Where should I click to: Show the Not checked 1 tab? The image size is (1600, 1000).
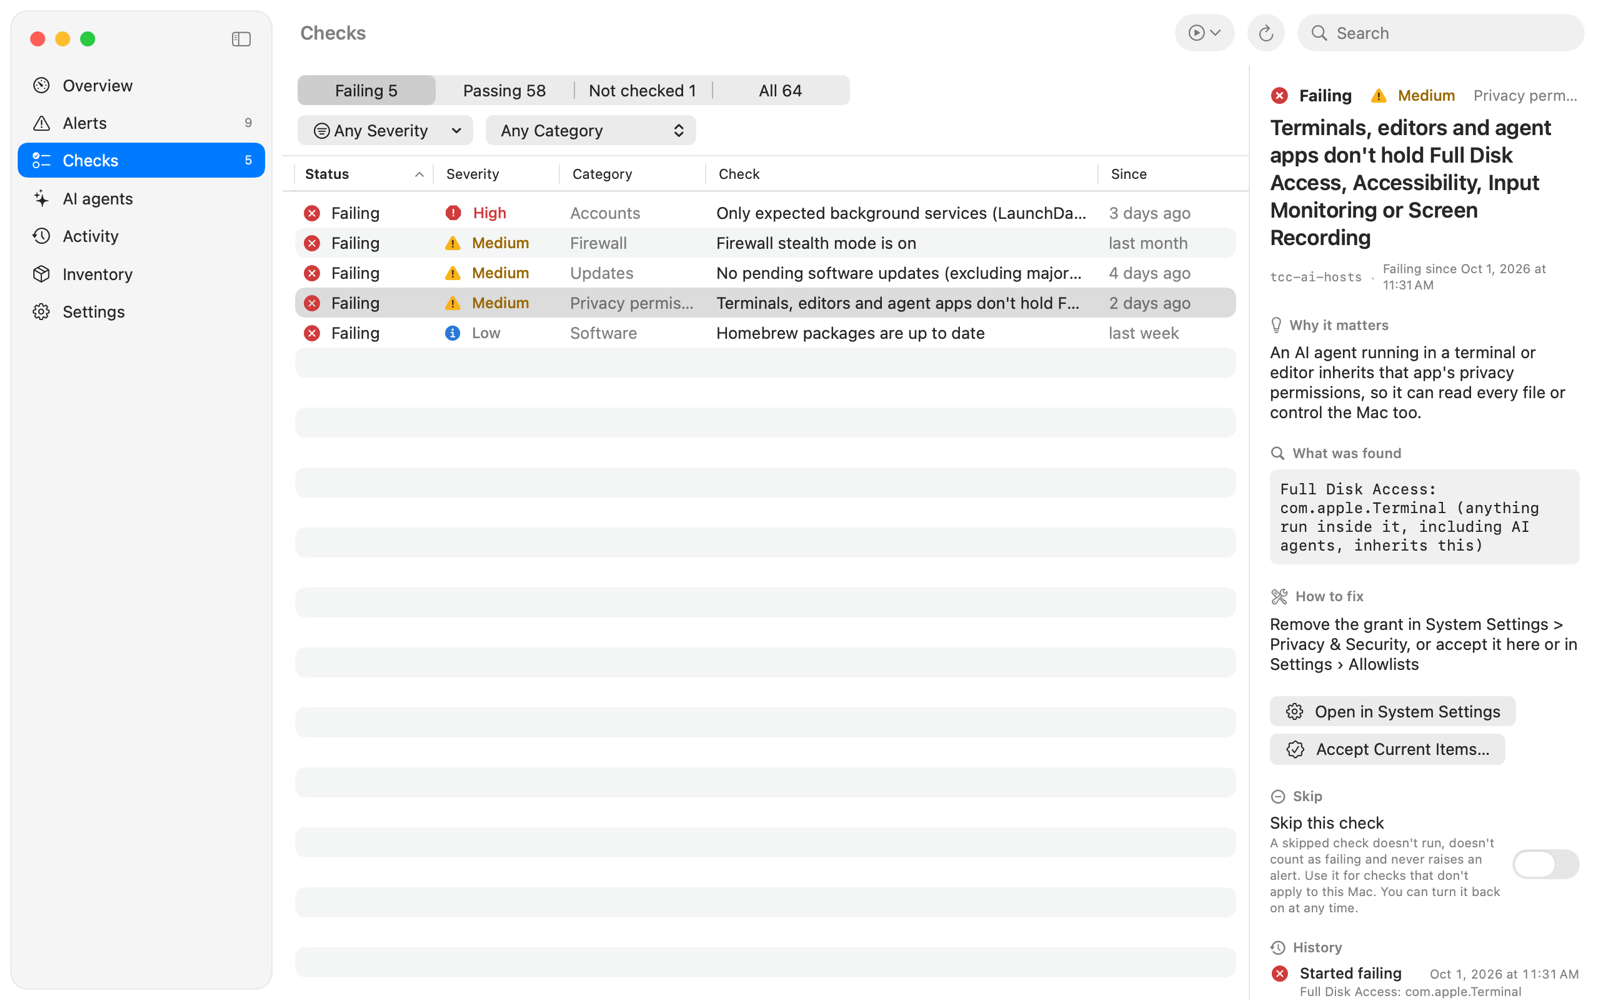tap(642, 90)
